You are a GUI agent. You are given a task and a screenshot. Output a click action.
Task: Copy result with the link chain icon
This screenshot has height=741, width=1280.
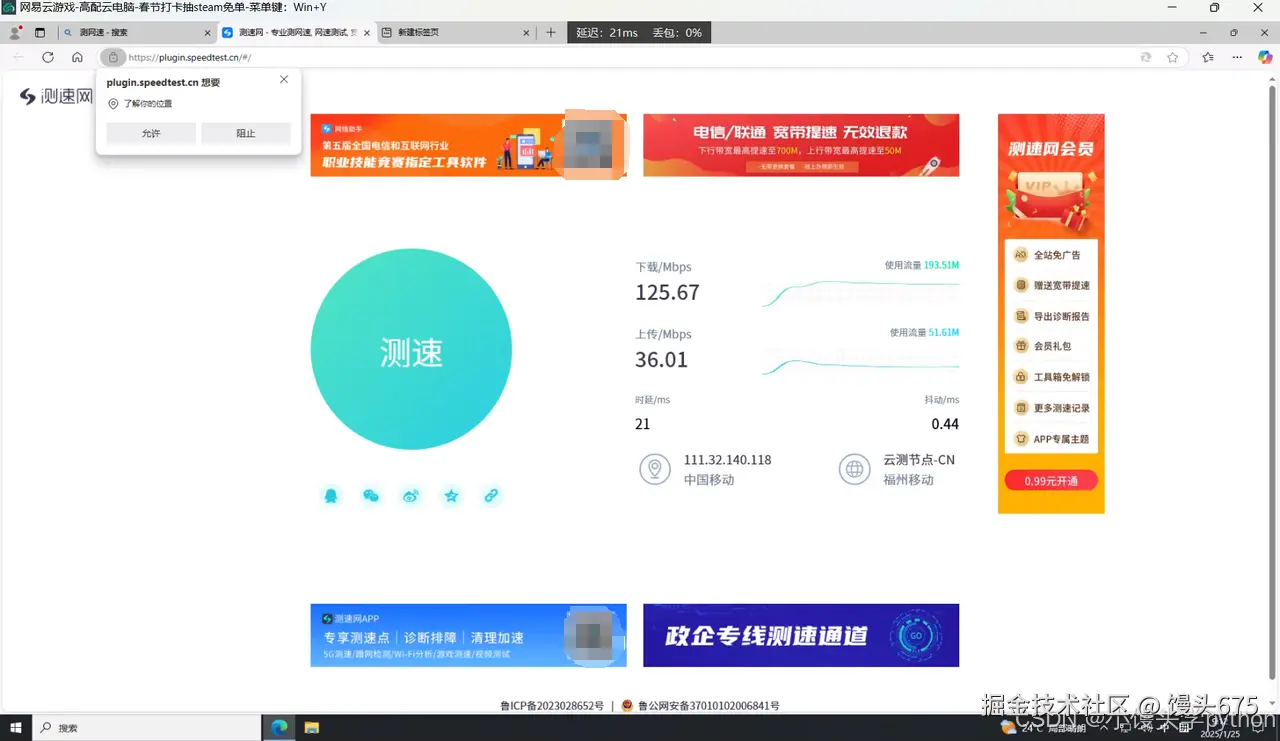pyautogui.click(x=491, y=495)
